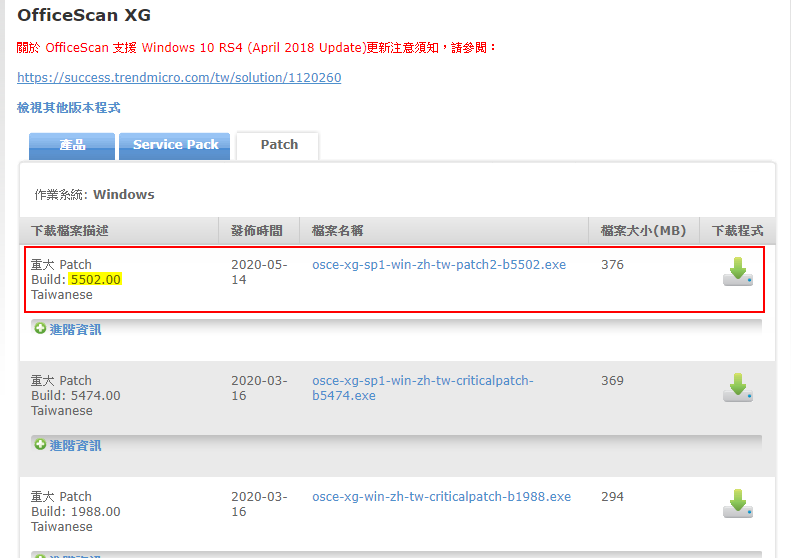791x558 pixels.
Task: Click the highlighted 5502.00 build number
Action: pyautogui.click(x=95, y=280)
